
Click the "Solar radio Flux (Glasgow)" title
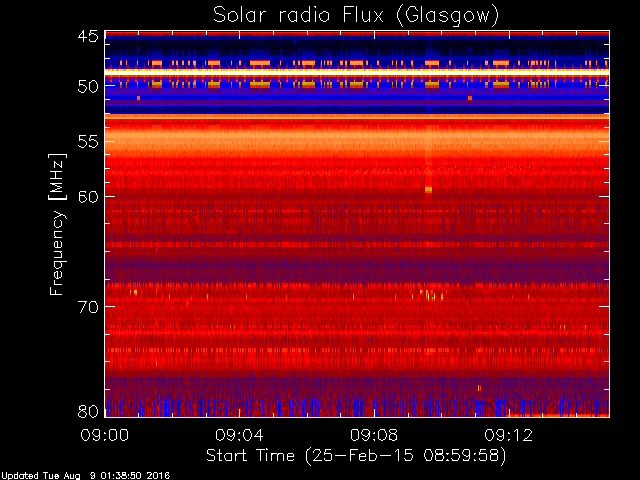coord(356,16)
